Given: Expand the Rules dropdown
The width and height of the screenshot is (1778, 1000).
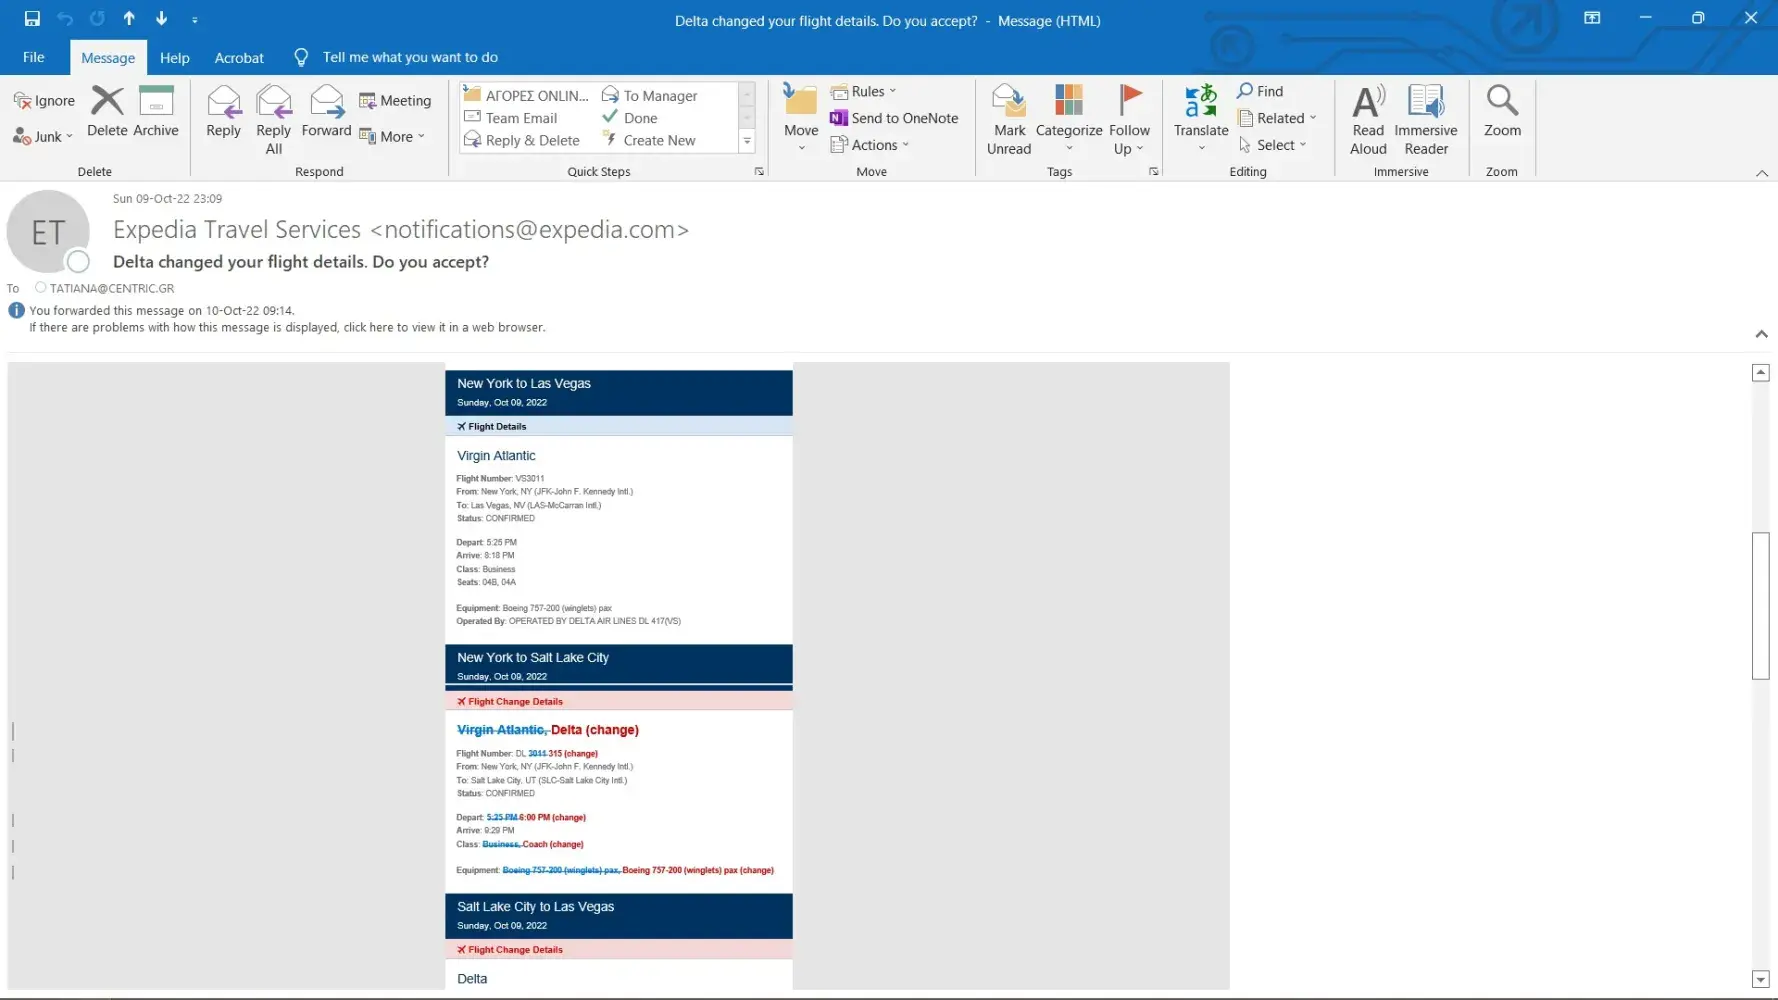Looking at the screenshot, I should (866, 91).
